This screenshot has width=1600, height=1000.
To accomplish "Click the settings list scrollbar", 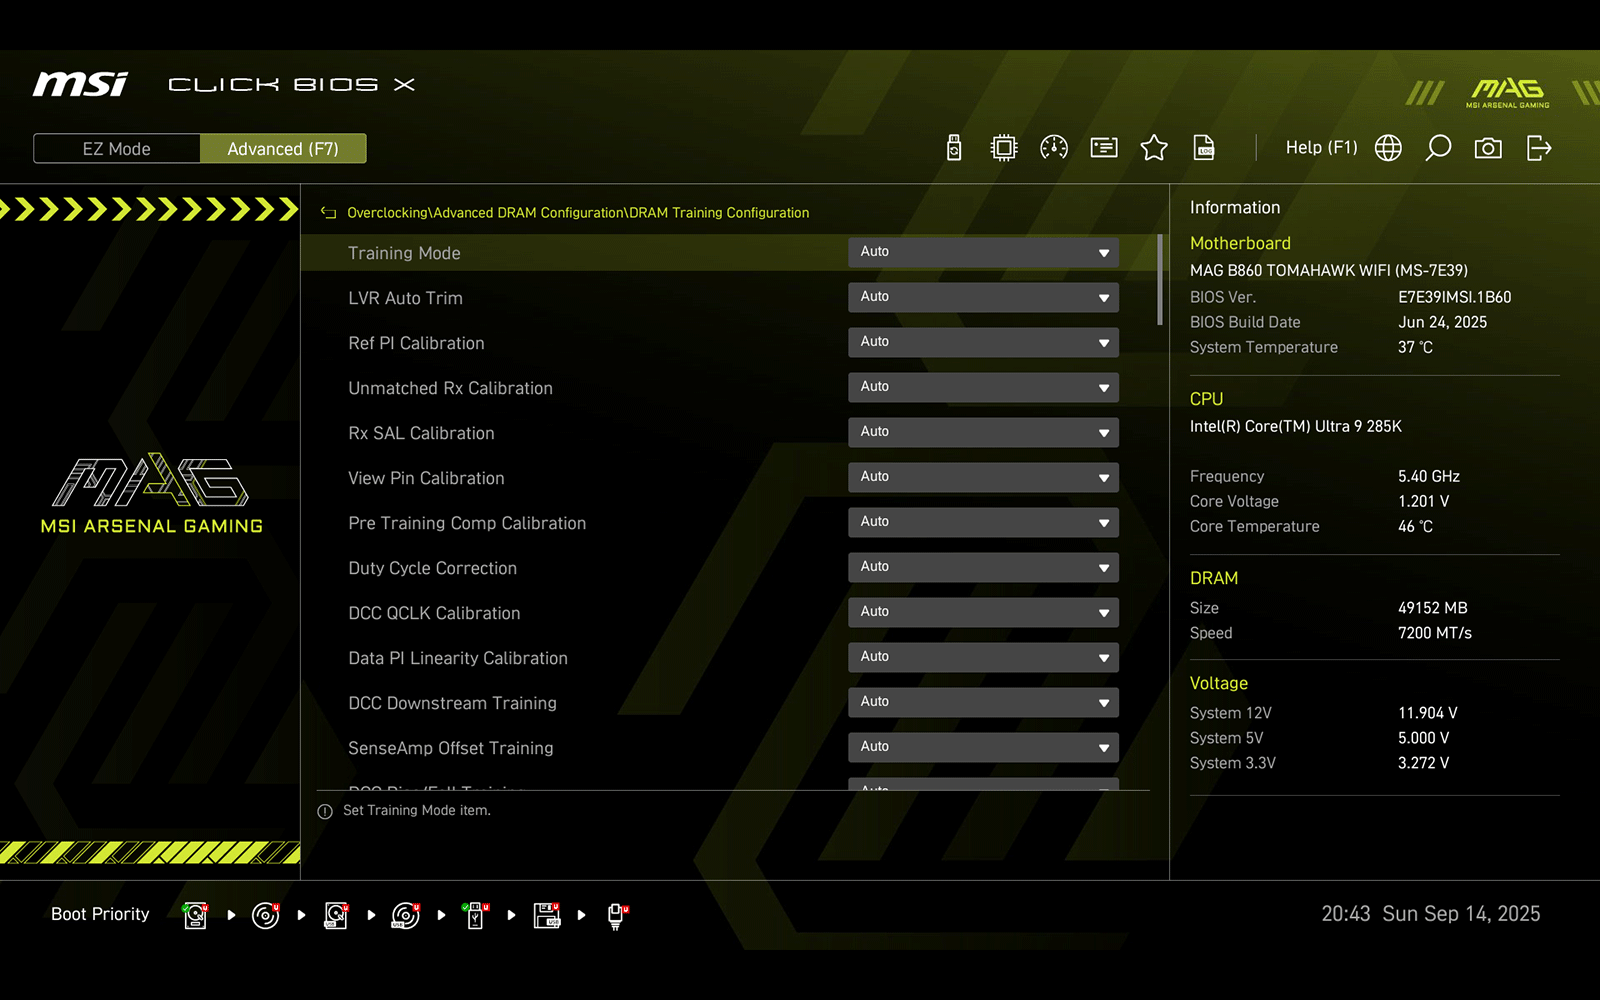I will coord(1160,280).
